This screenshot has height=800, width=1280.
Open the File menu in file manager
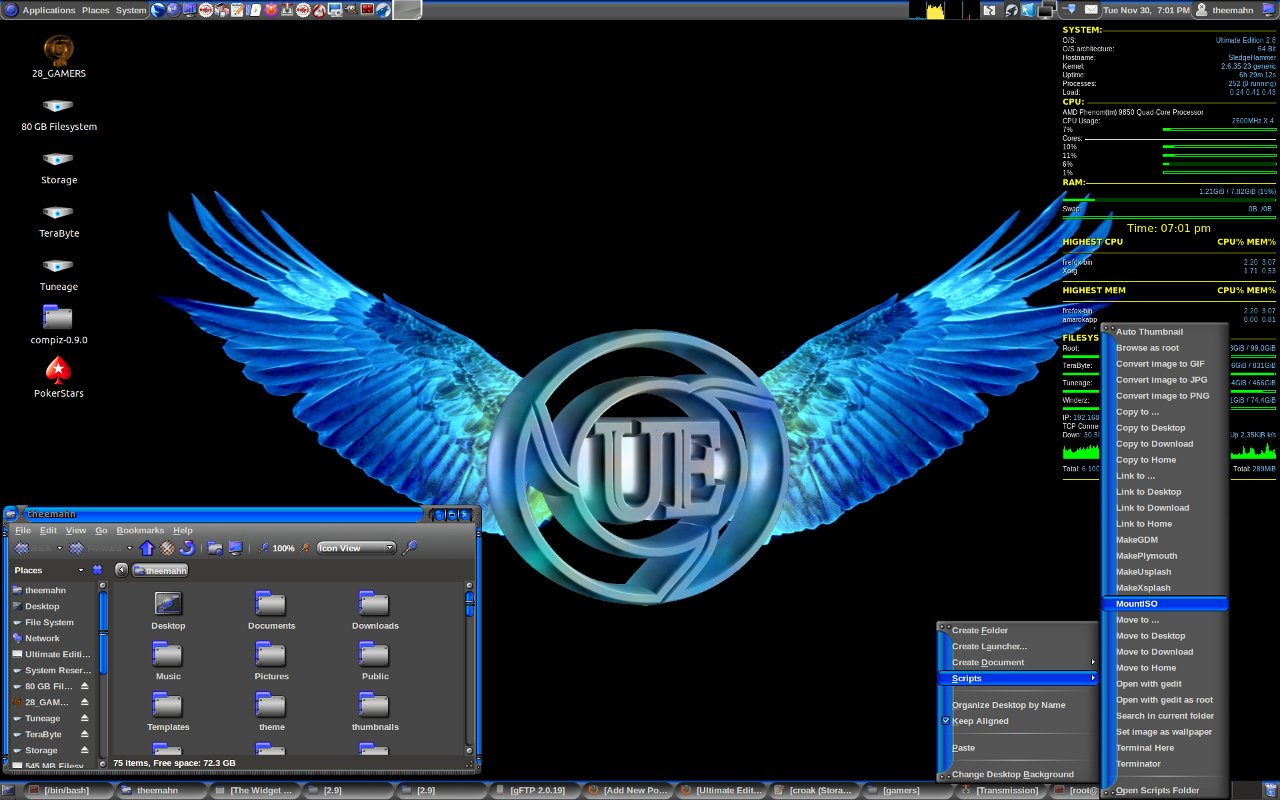22,530
